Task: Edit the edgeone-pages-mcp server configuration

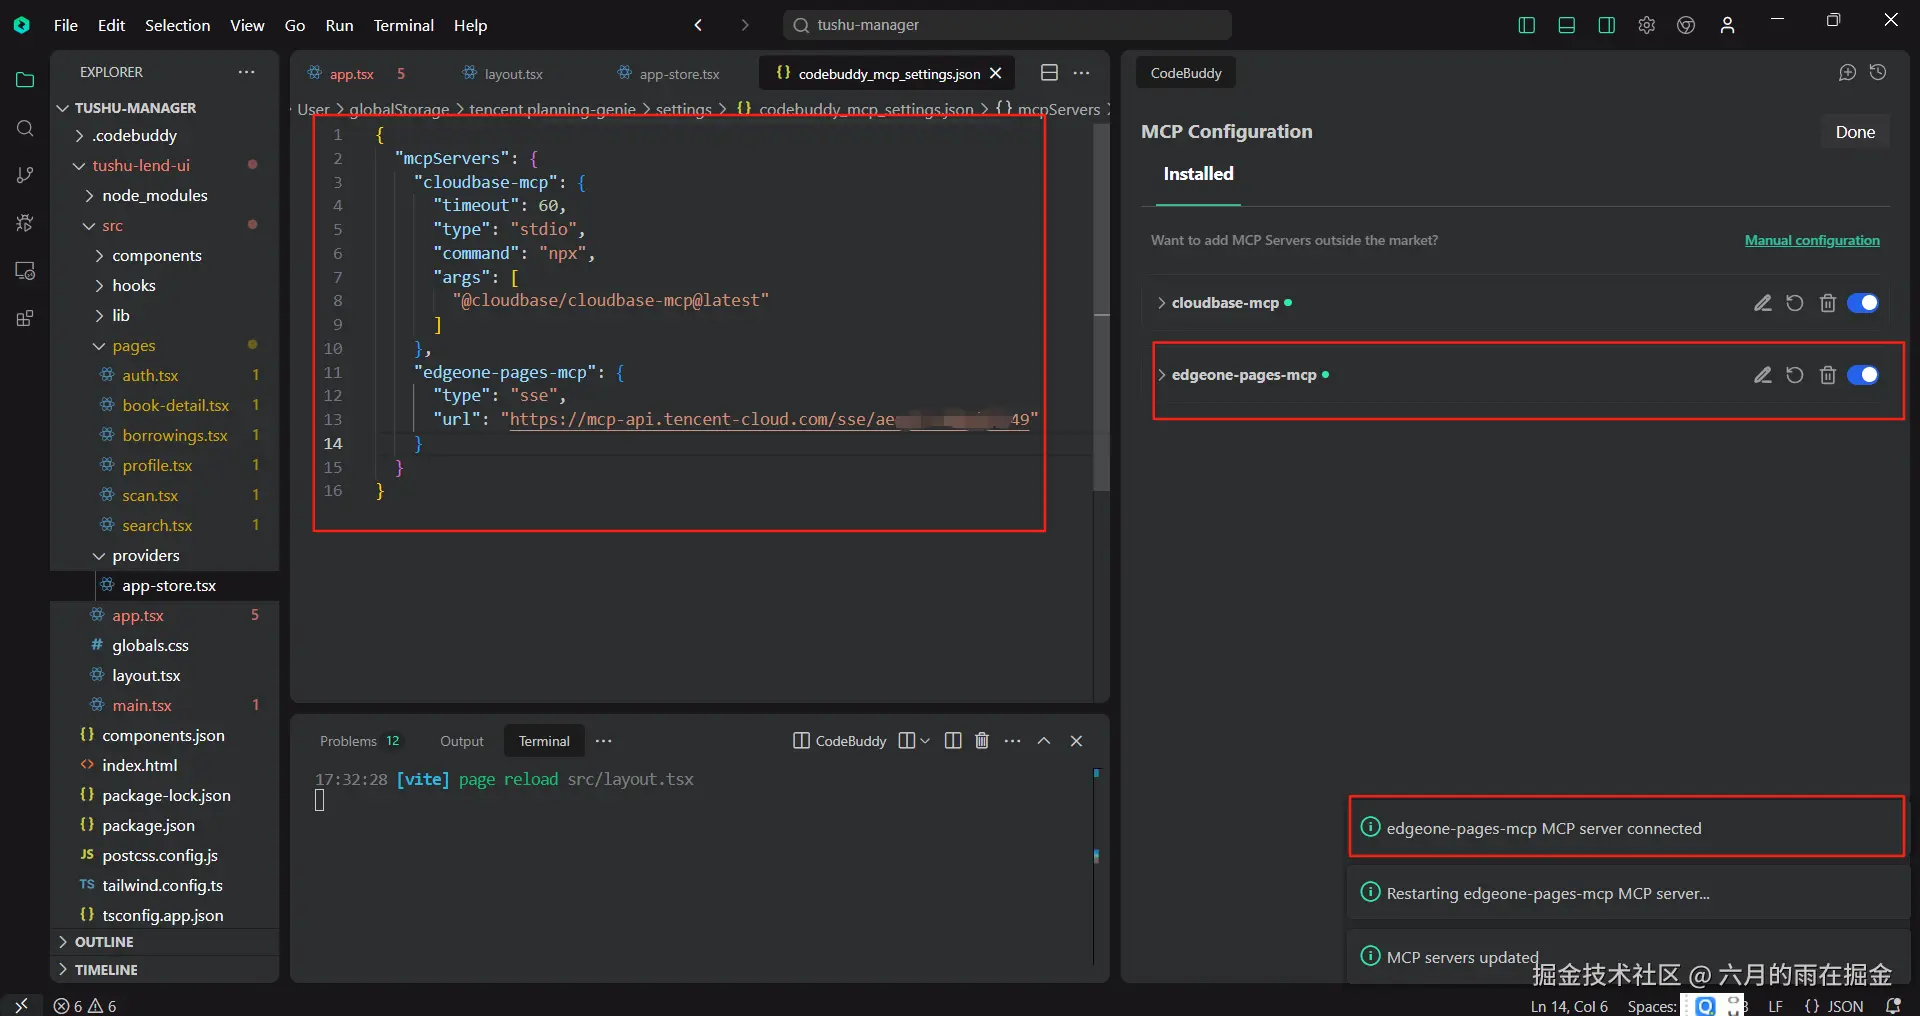Action: click(1762, 375)
